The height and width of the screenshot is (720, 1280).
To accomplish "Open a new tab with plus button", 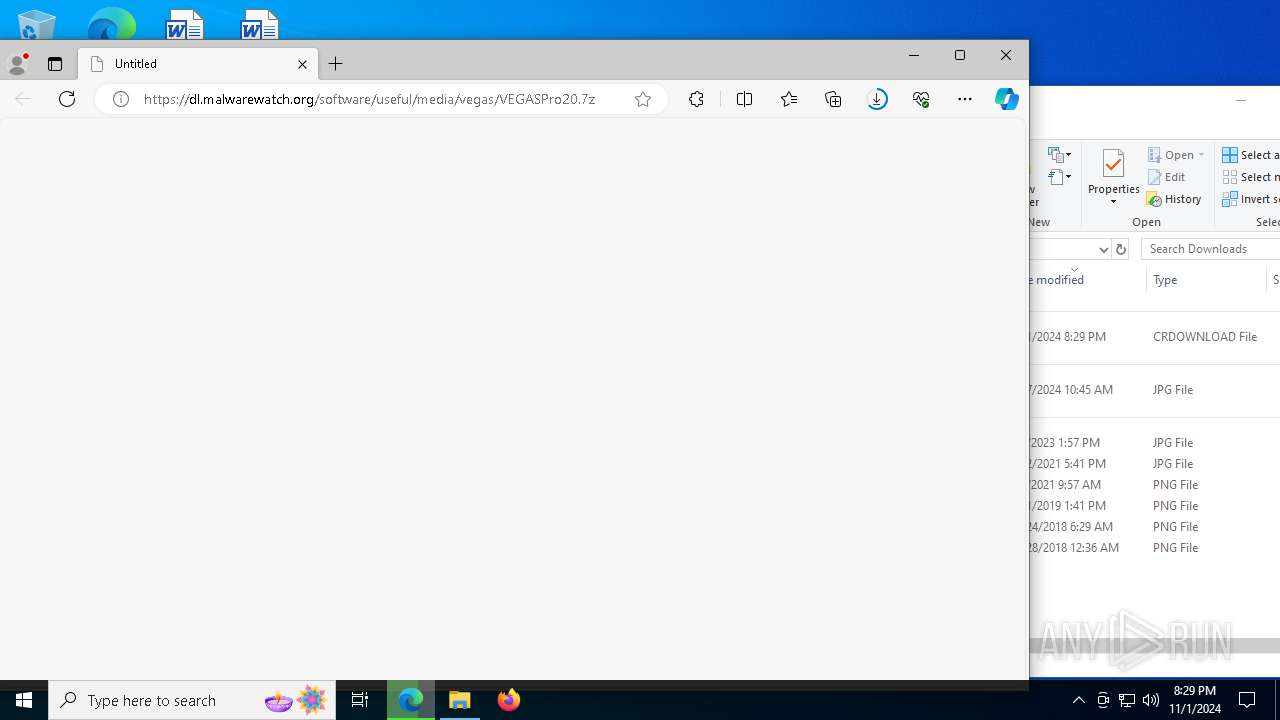I will pos(336,64).
